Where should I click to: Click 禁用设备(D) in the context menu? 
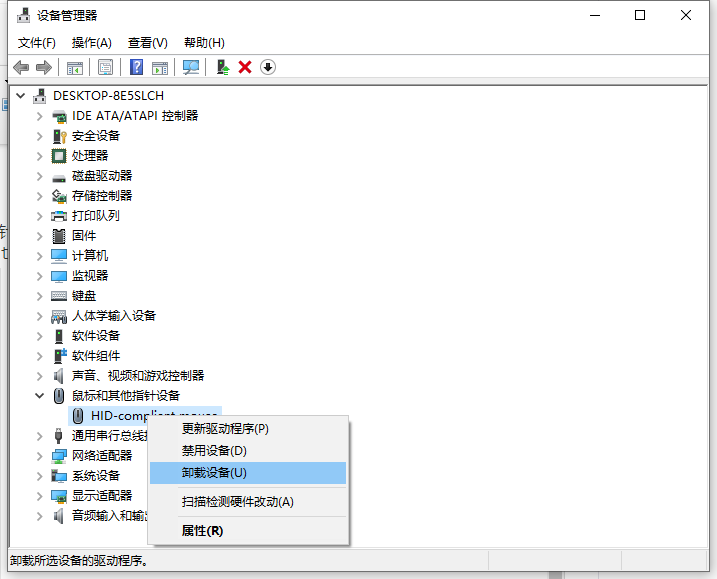[x=214, y=451]
